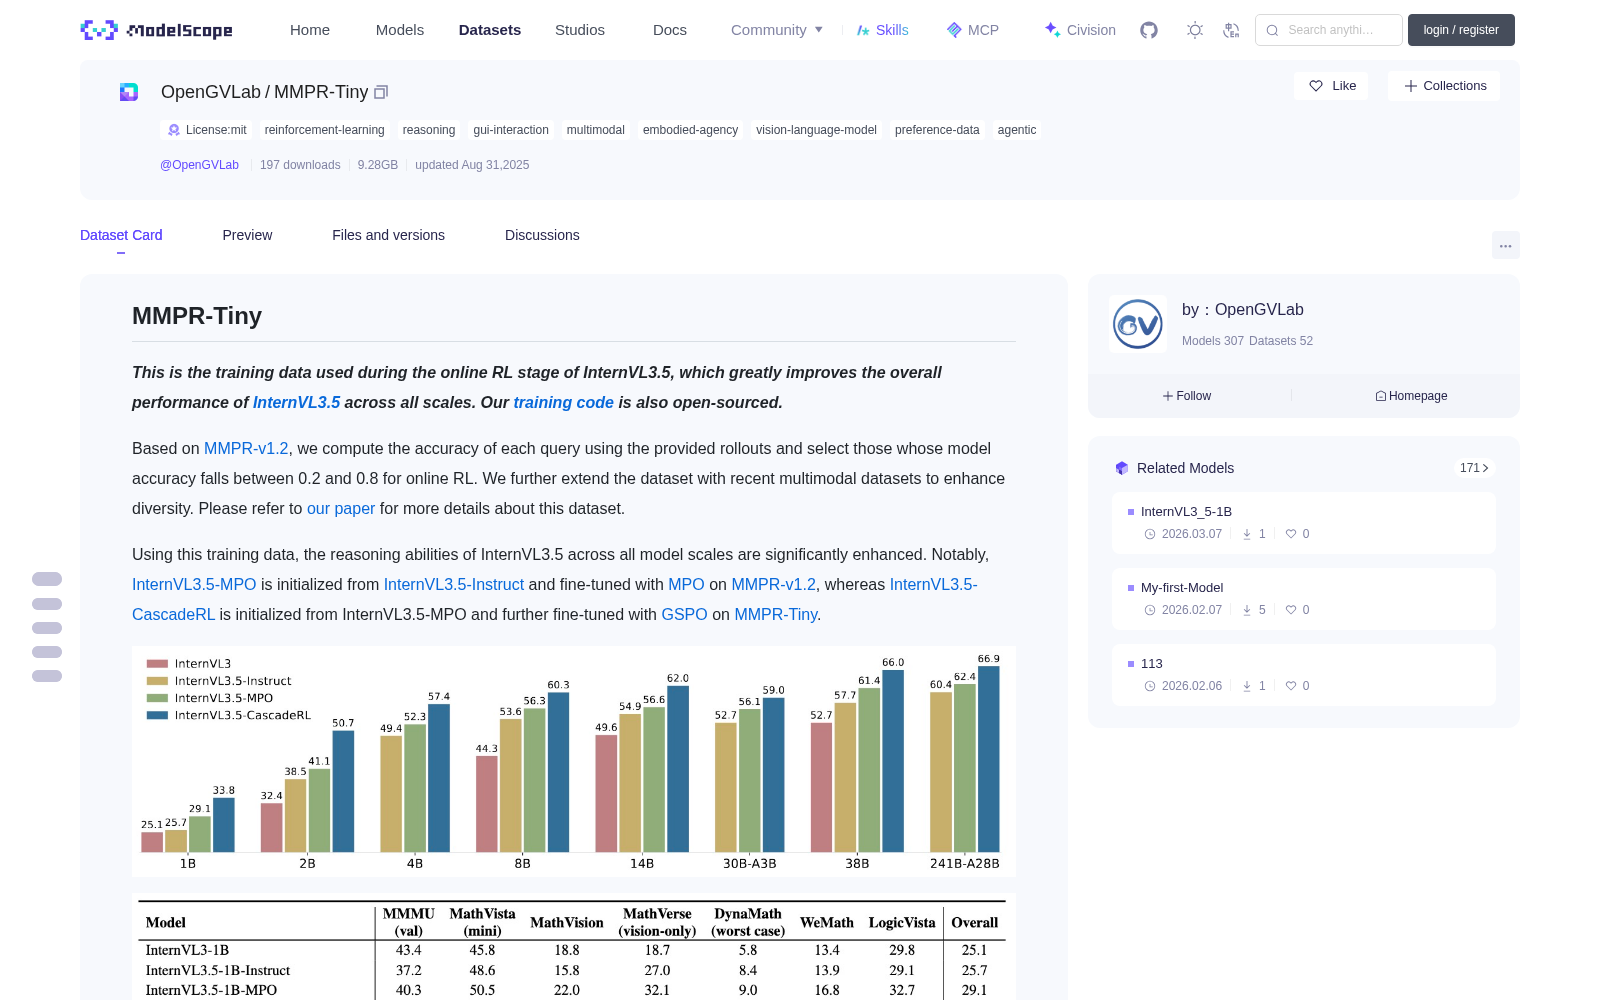Image resolution: width=1600 pixels, height=1000 pixels.
Task: Open the MCP nav item
Action: point(973,30)
